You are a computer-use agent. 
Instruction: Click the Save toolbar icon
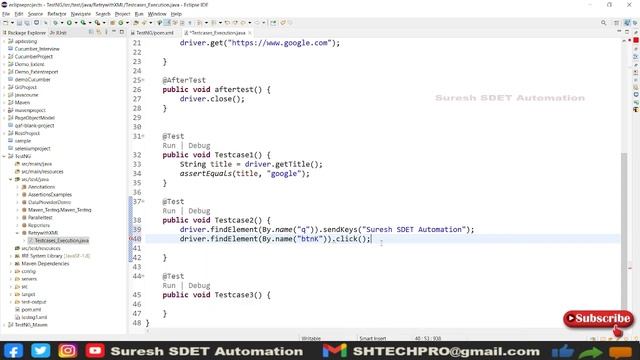pos(19,23)
